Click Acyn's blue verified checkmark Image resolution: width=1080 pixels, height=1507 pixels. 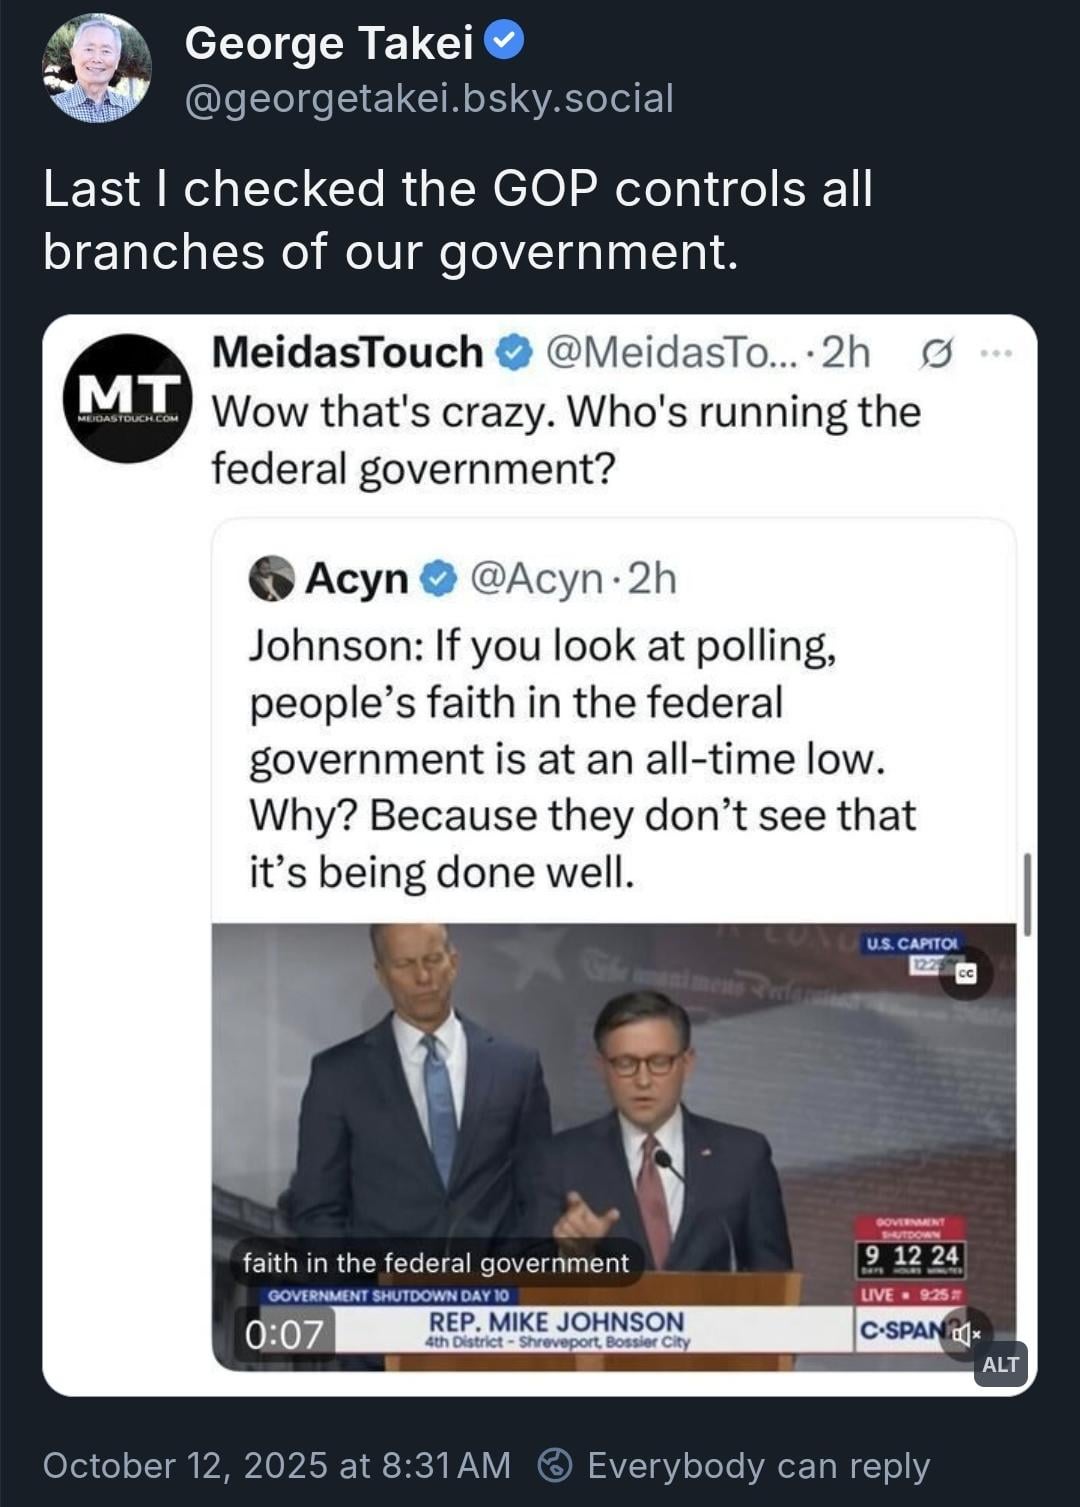click(439, 578)
